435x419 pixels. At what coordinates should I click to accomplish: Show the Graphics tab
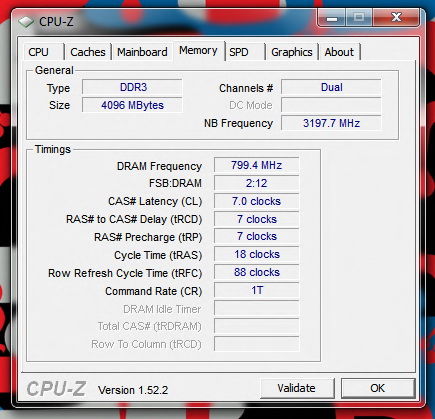(x=292, y=52)
